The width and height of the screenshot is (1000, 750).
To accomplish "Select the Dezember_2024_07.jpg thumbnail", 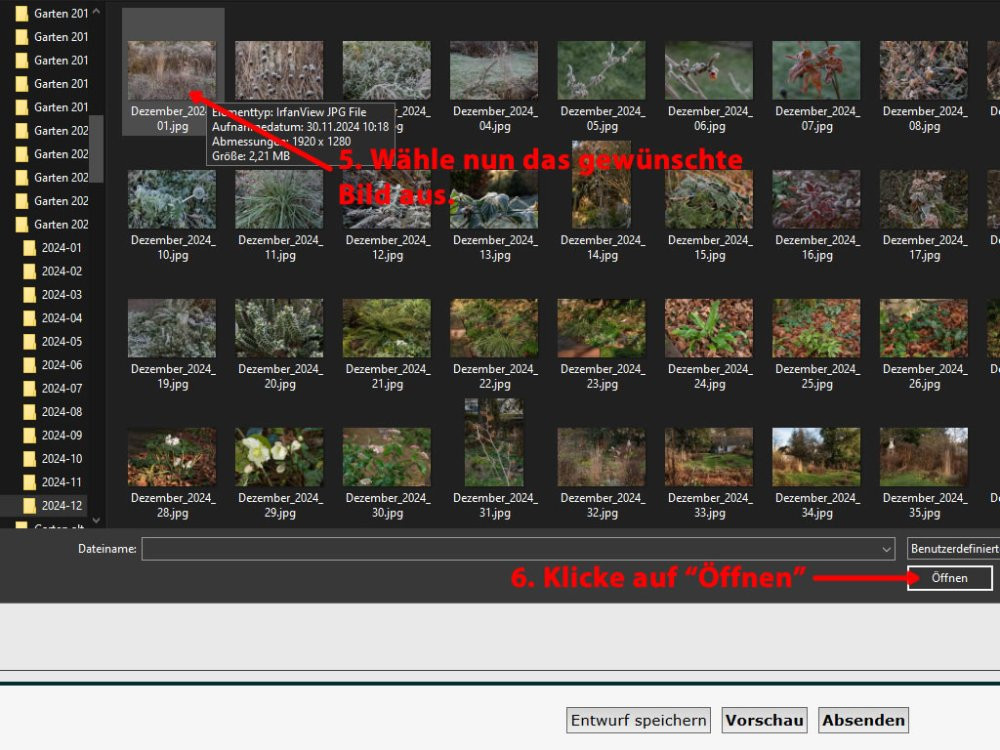I will 816,70.
